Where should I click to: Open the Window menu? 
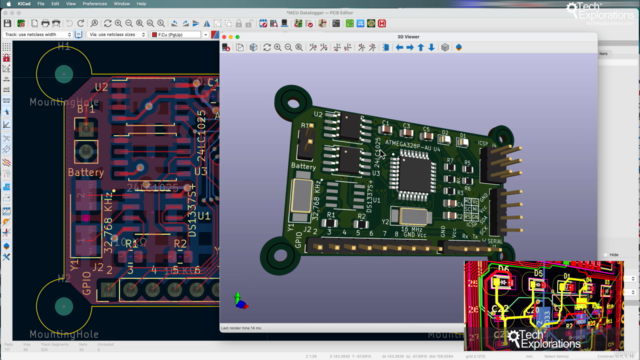(122, 4)
